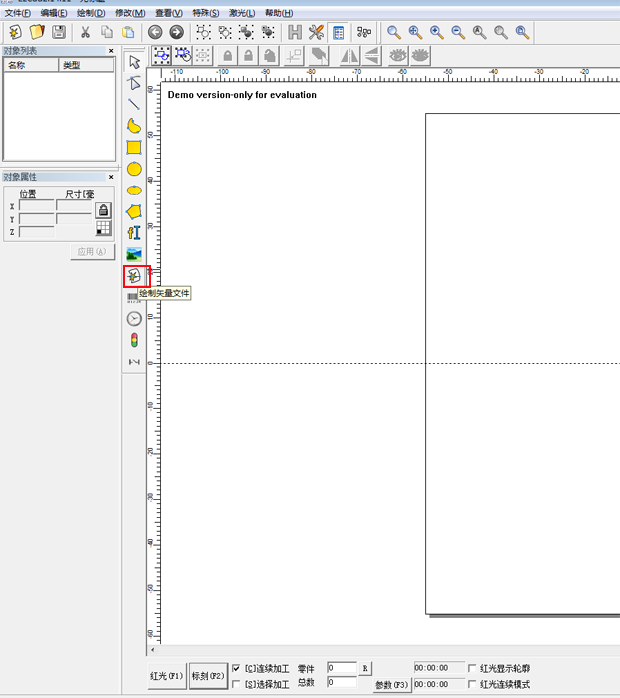Click the 类型 column header
This screenshot has height=698, width=620.
pos(86,65)
